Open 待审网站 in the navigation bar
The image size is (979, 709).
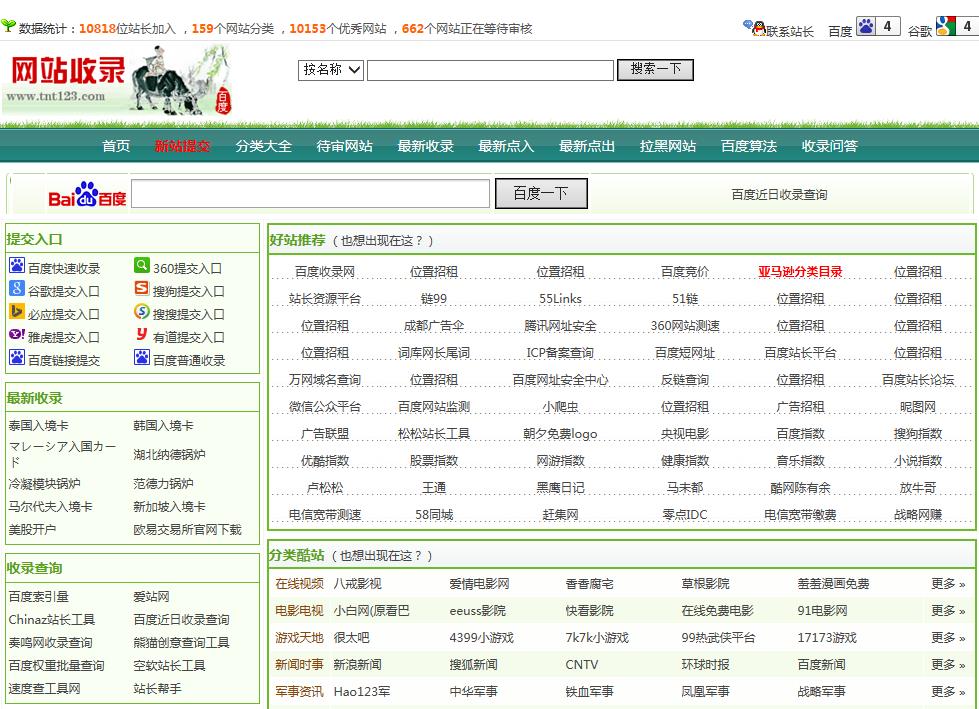pyautogui.click(x=345, y=146)
